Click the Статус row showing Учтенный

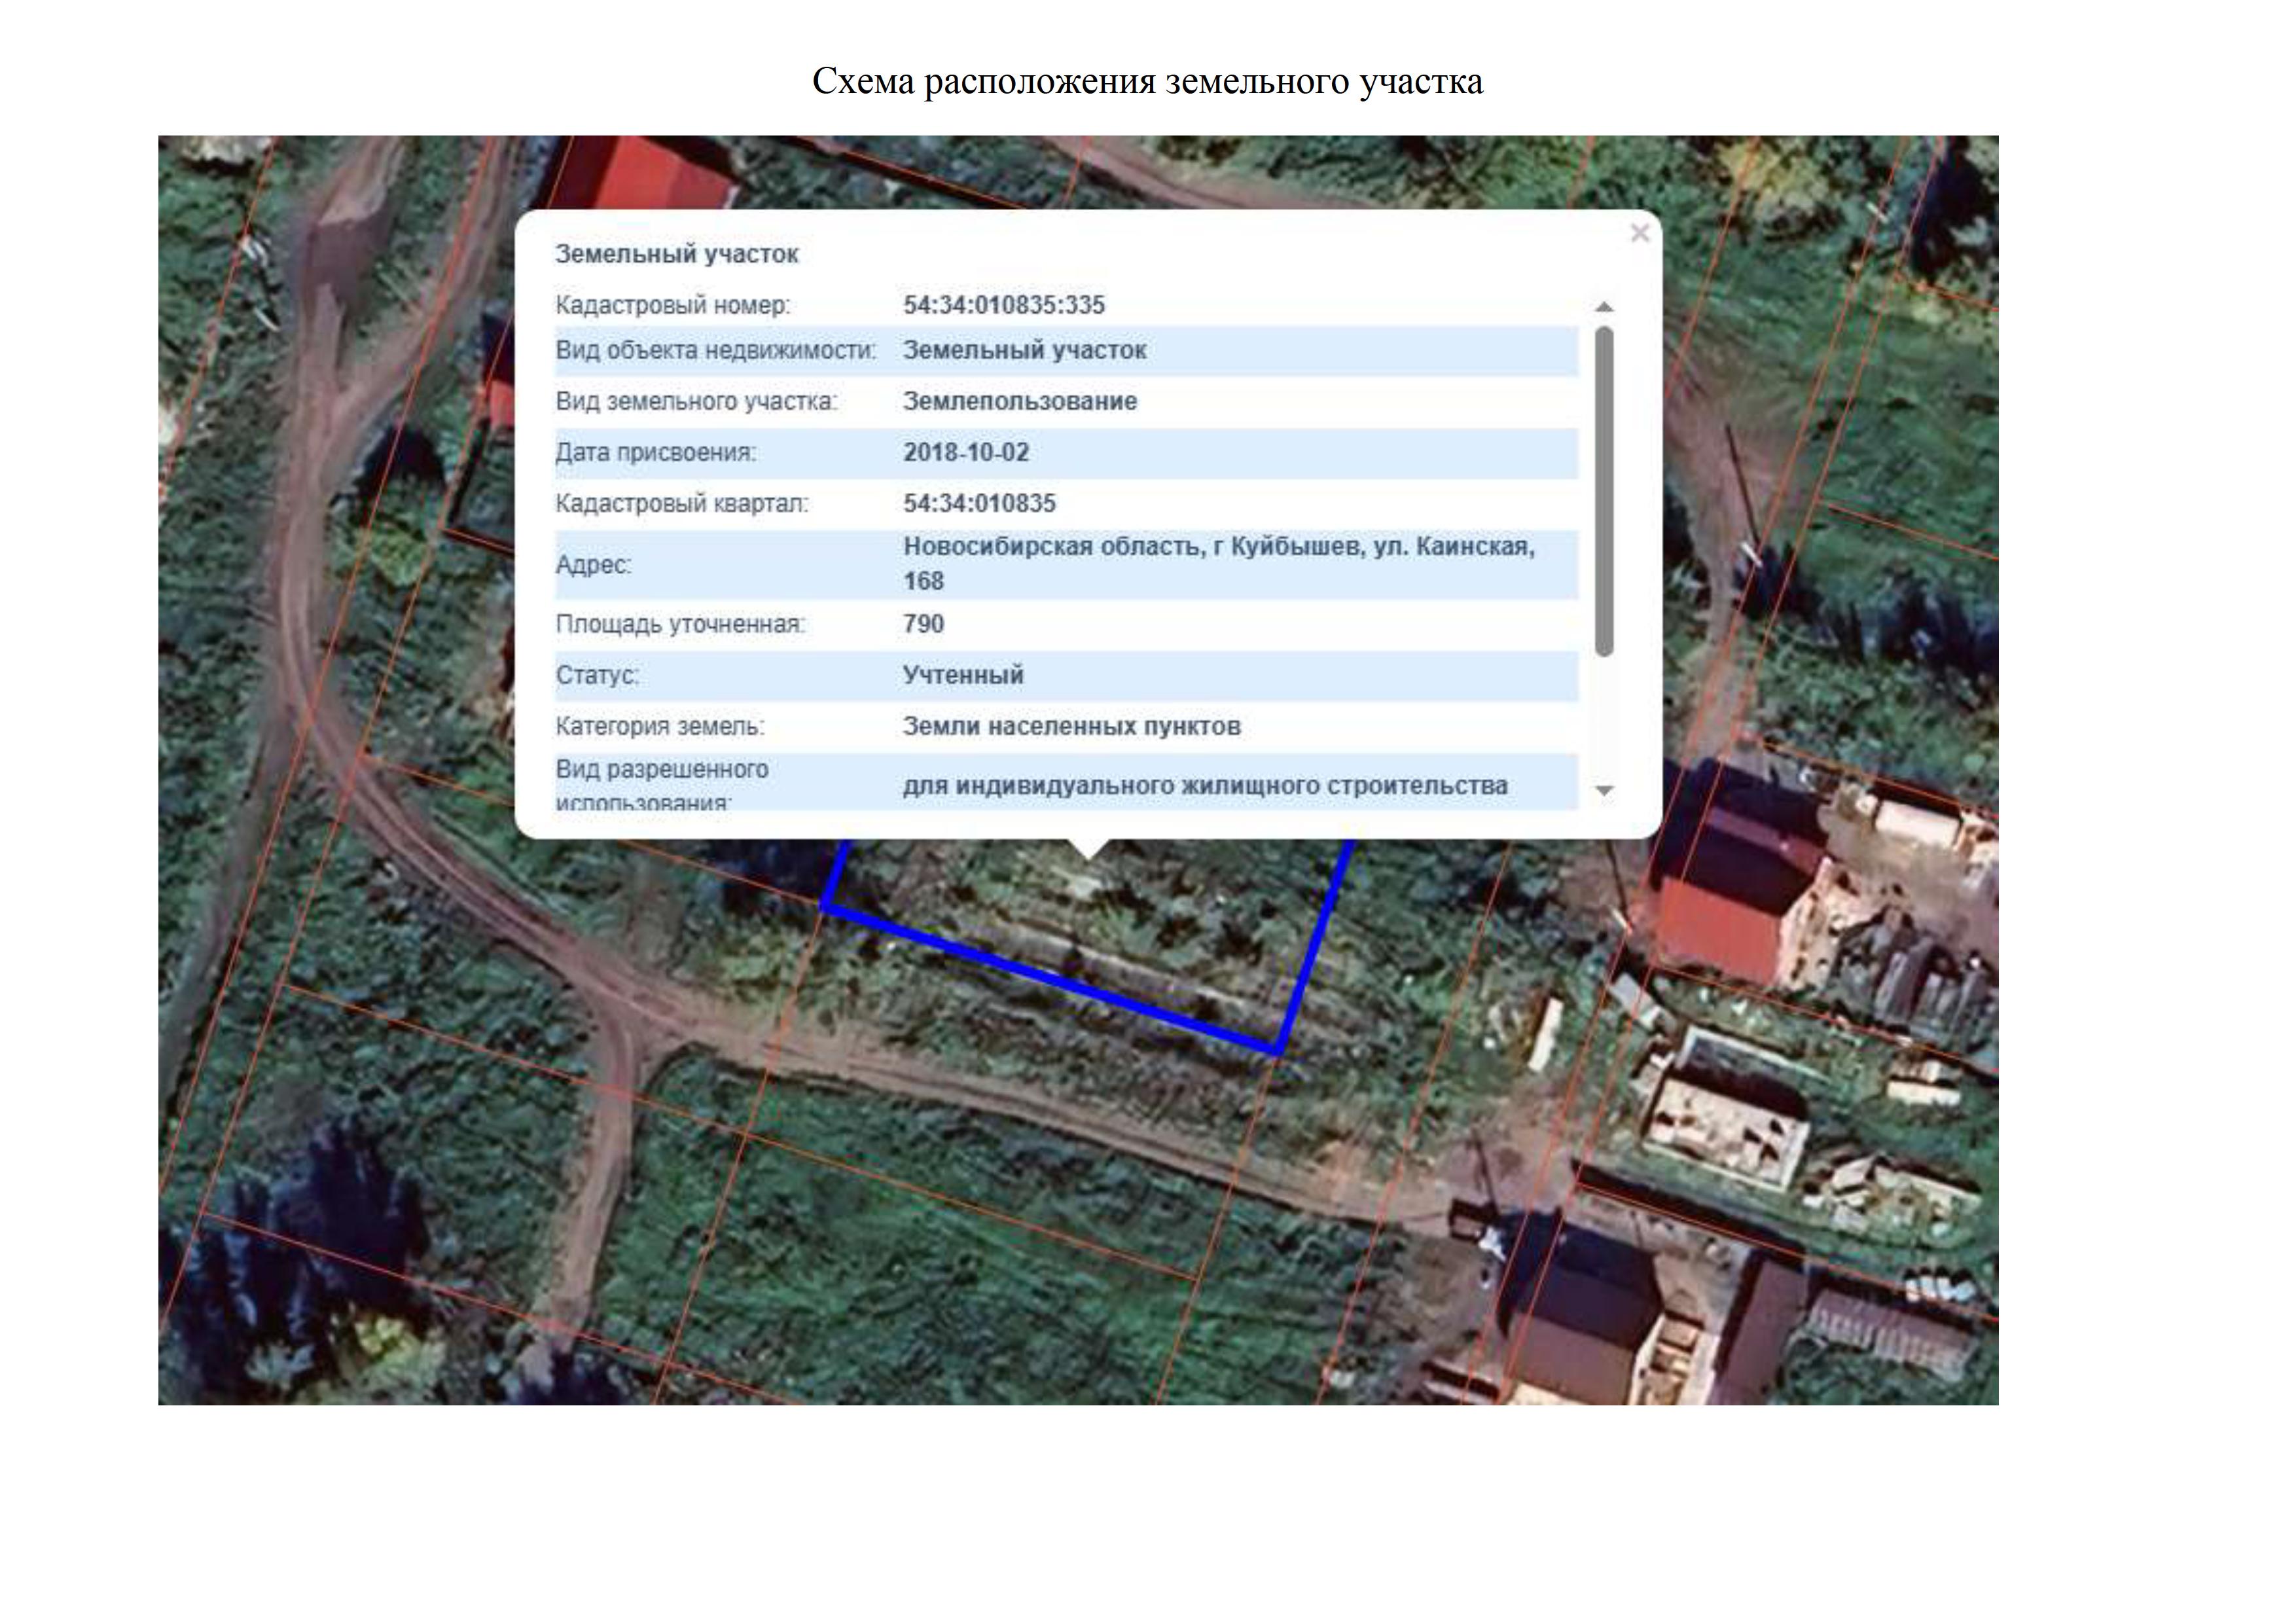pos(1066,675)
